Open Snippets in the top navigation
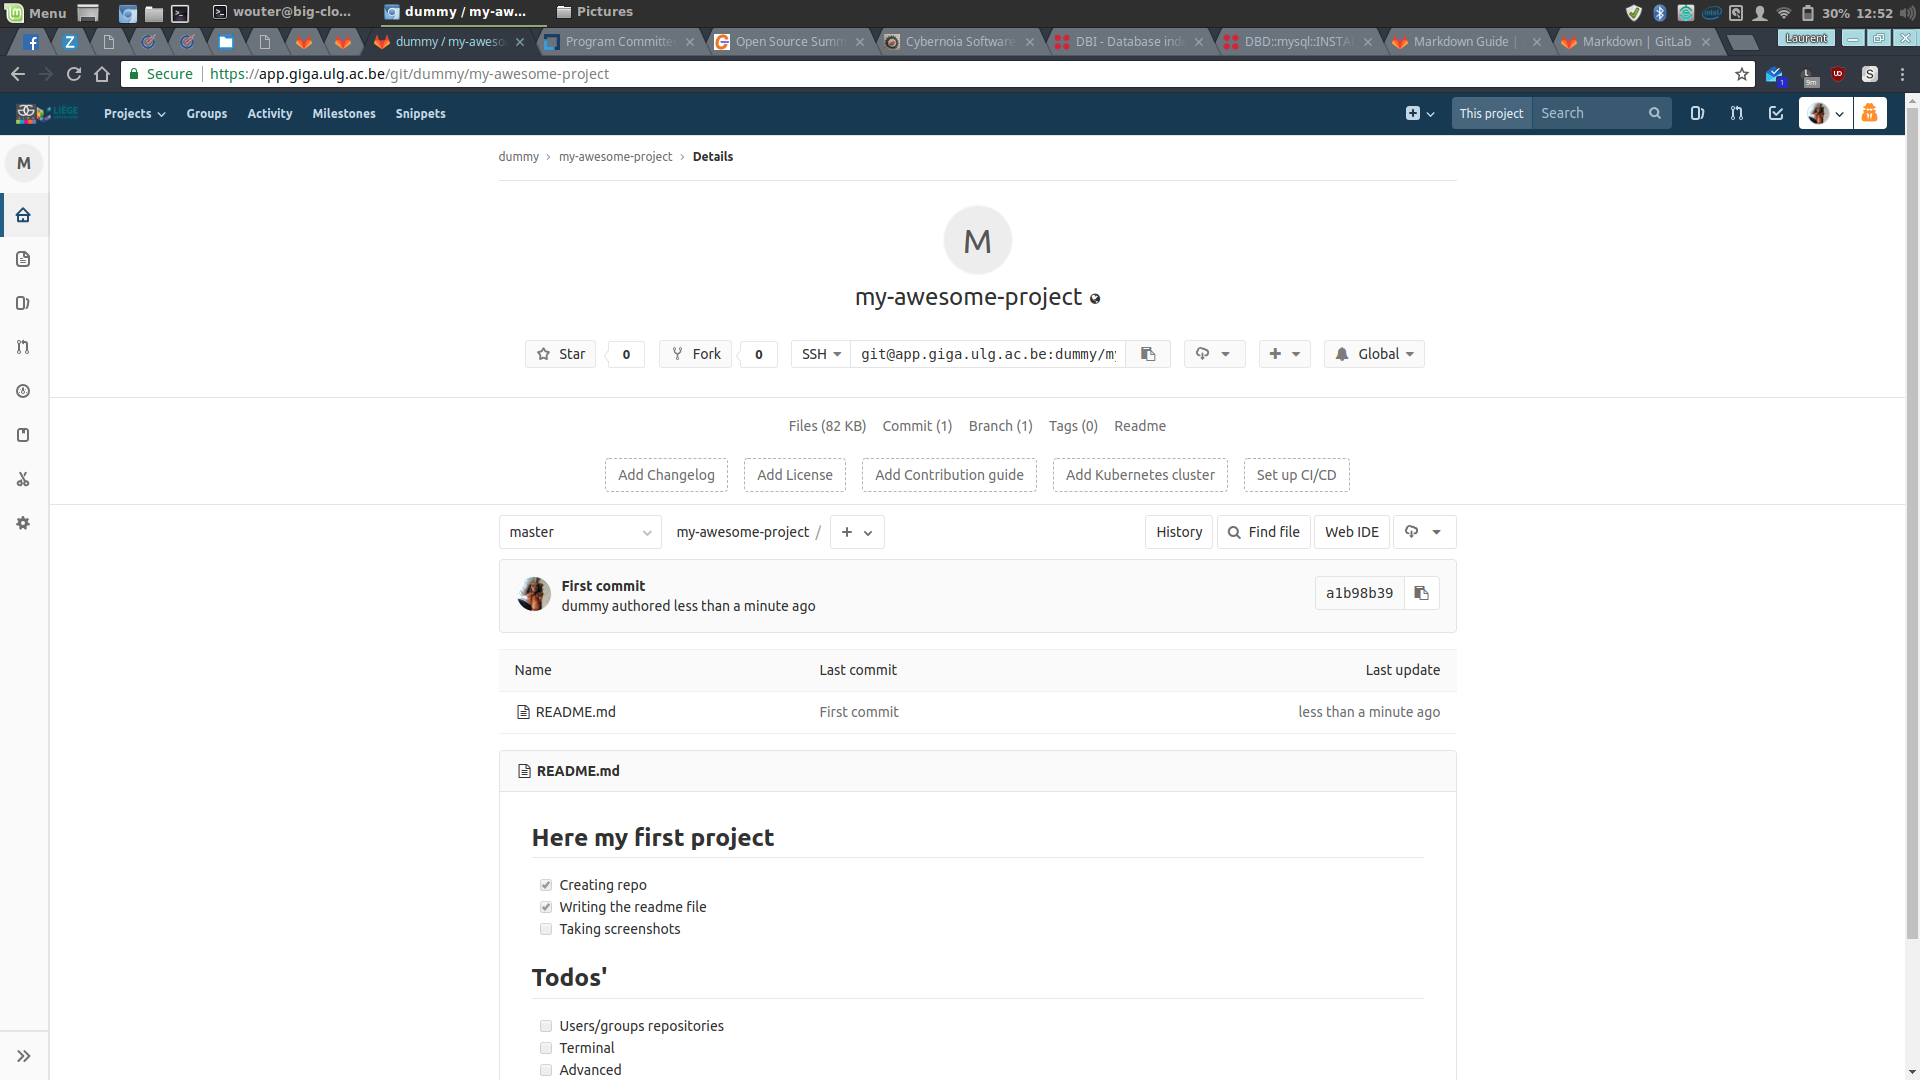 click(x=420, y=113)
